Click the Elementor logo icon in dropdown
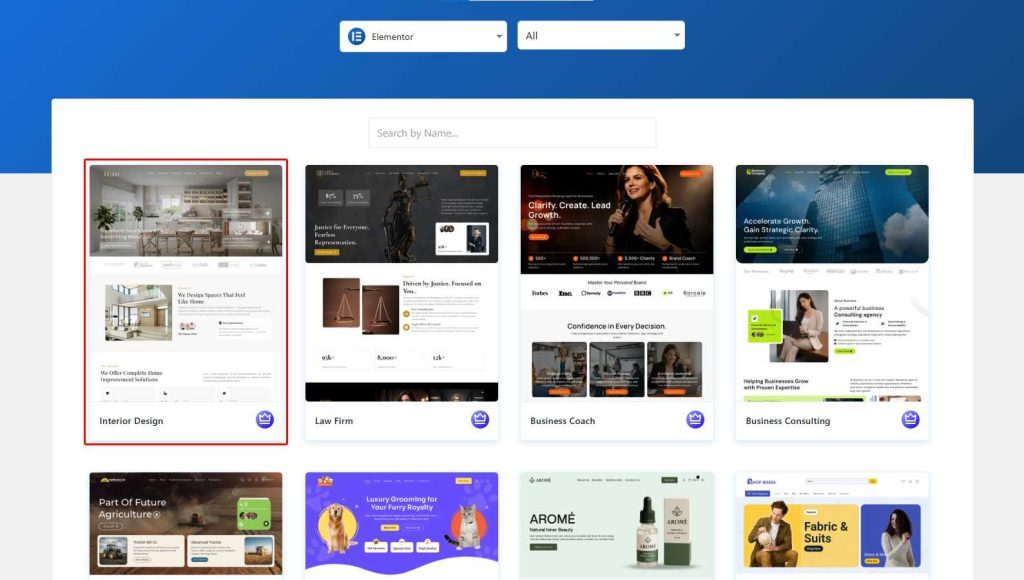This screenshot has height=580, width=1024. click(x=356, y=37)
